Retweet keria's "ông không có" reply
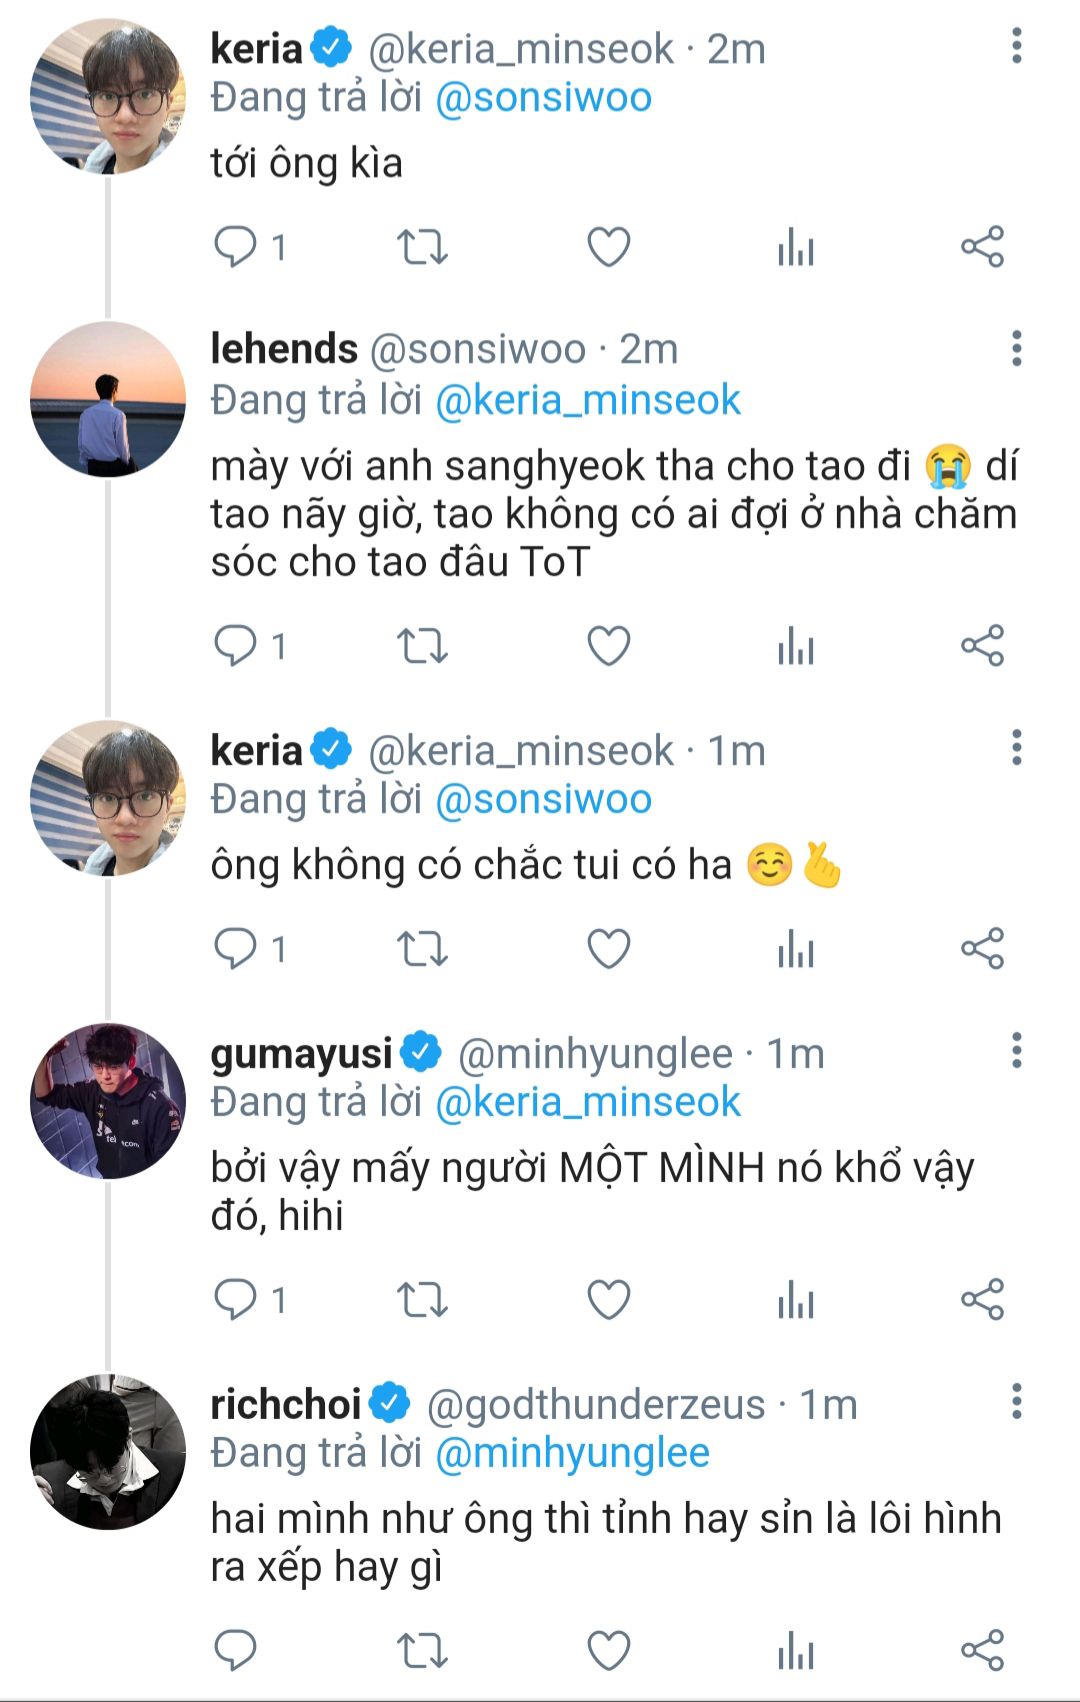The height and width of the screenshot is (1702, 1080). coord(422,949)
